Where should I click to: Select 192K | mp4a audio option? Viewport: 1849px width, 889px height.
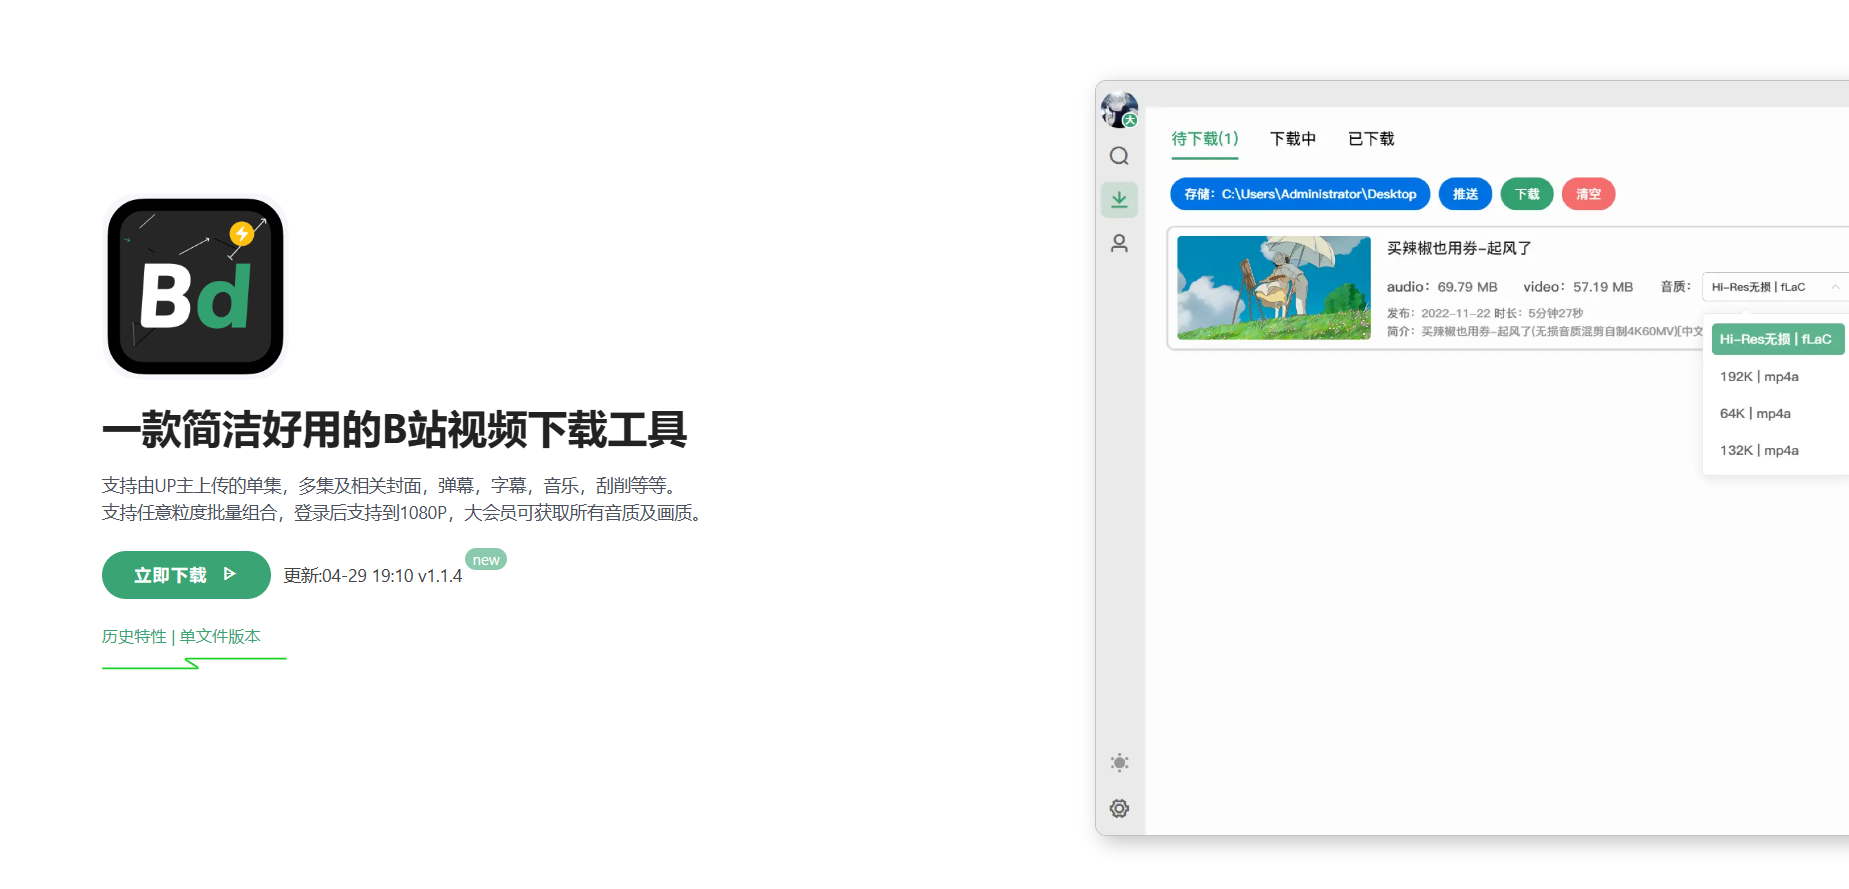pyautogui.click(x=1759, y=377)
